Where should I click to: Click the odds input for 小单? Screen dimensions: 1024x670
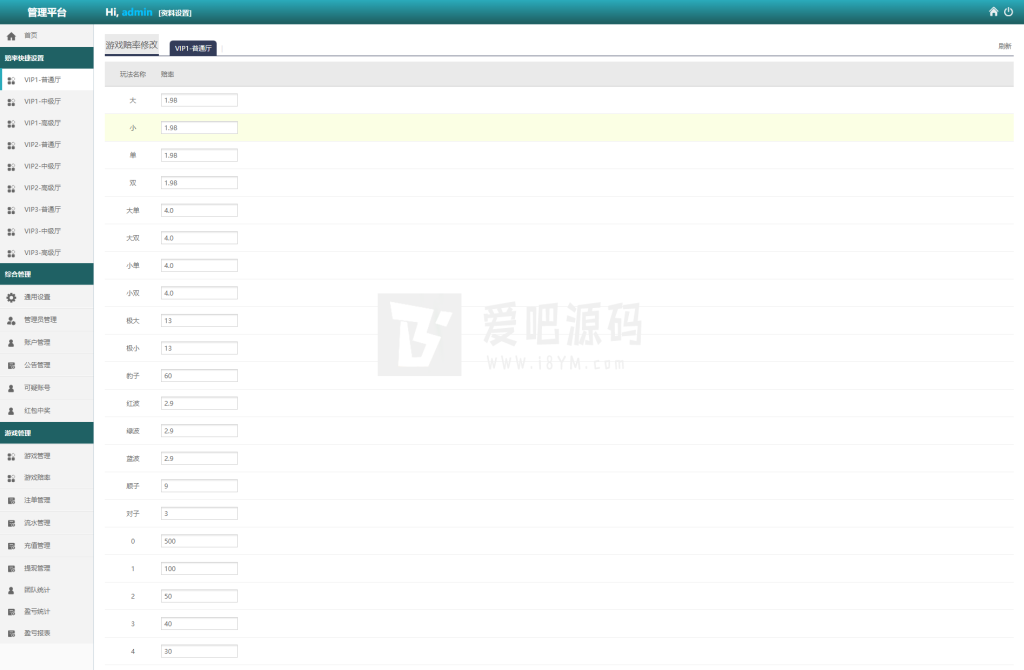(199, 265)
